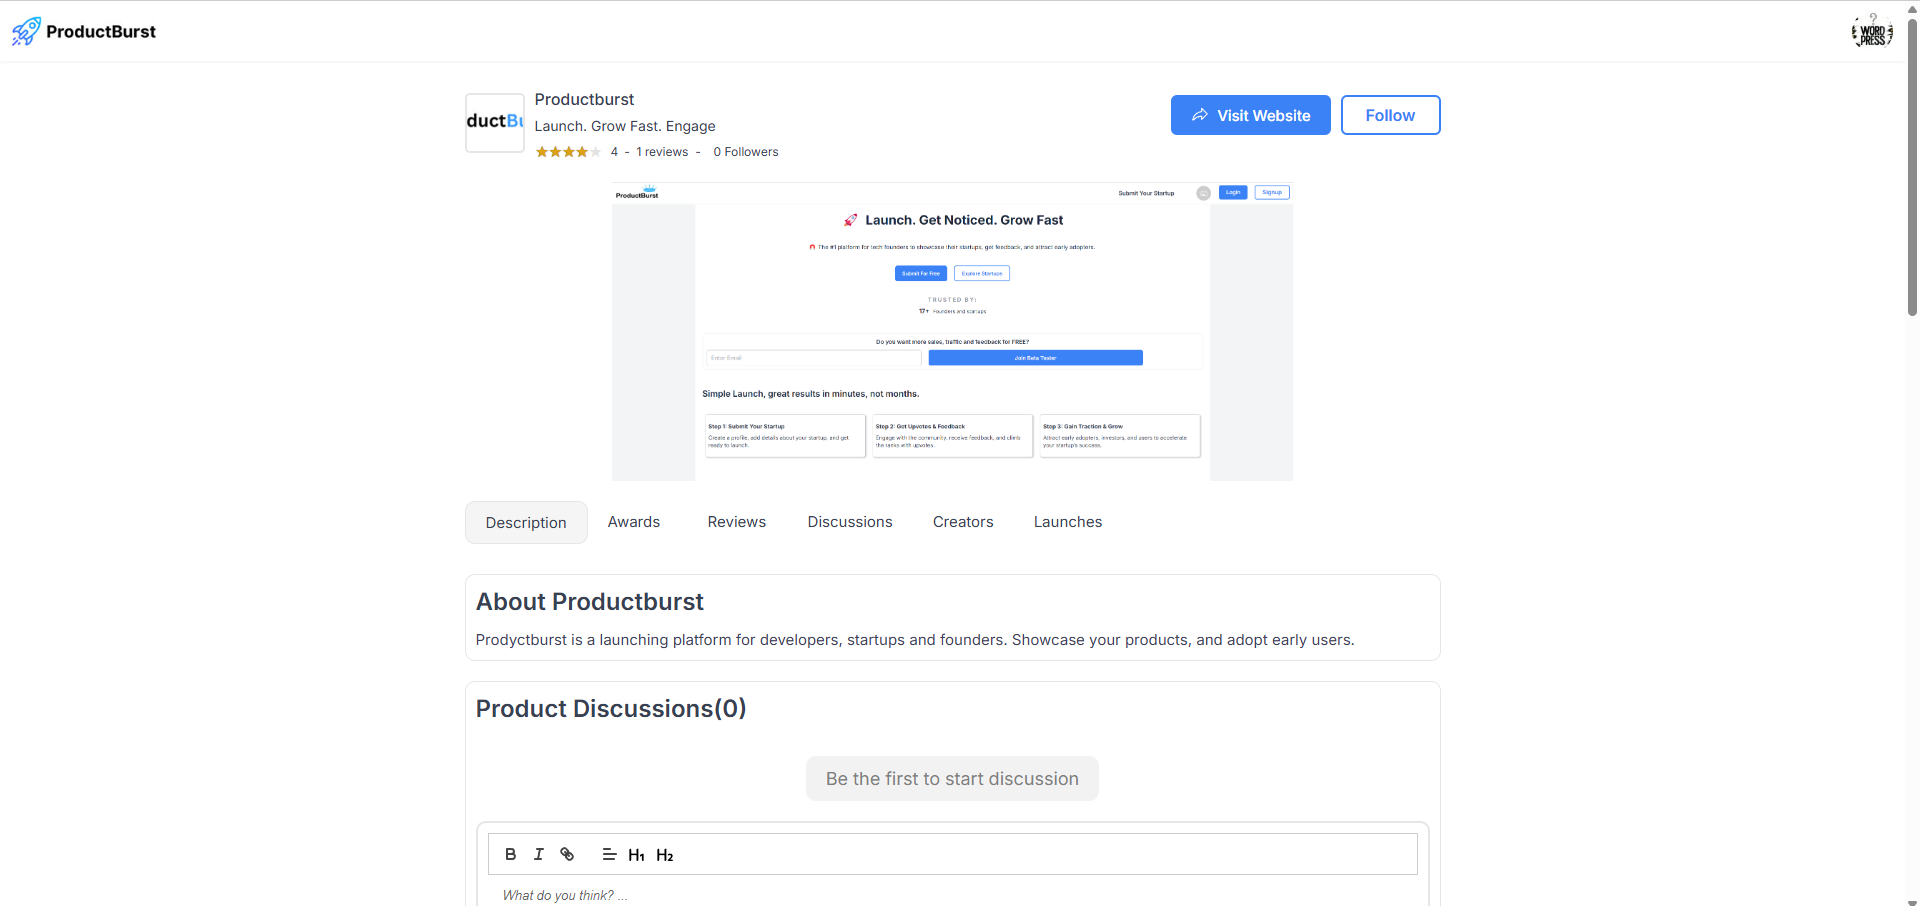This screenshot has width=1920, height=906.
Task: Click the 0 Followers text
Action: pos(746,152)
